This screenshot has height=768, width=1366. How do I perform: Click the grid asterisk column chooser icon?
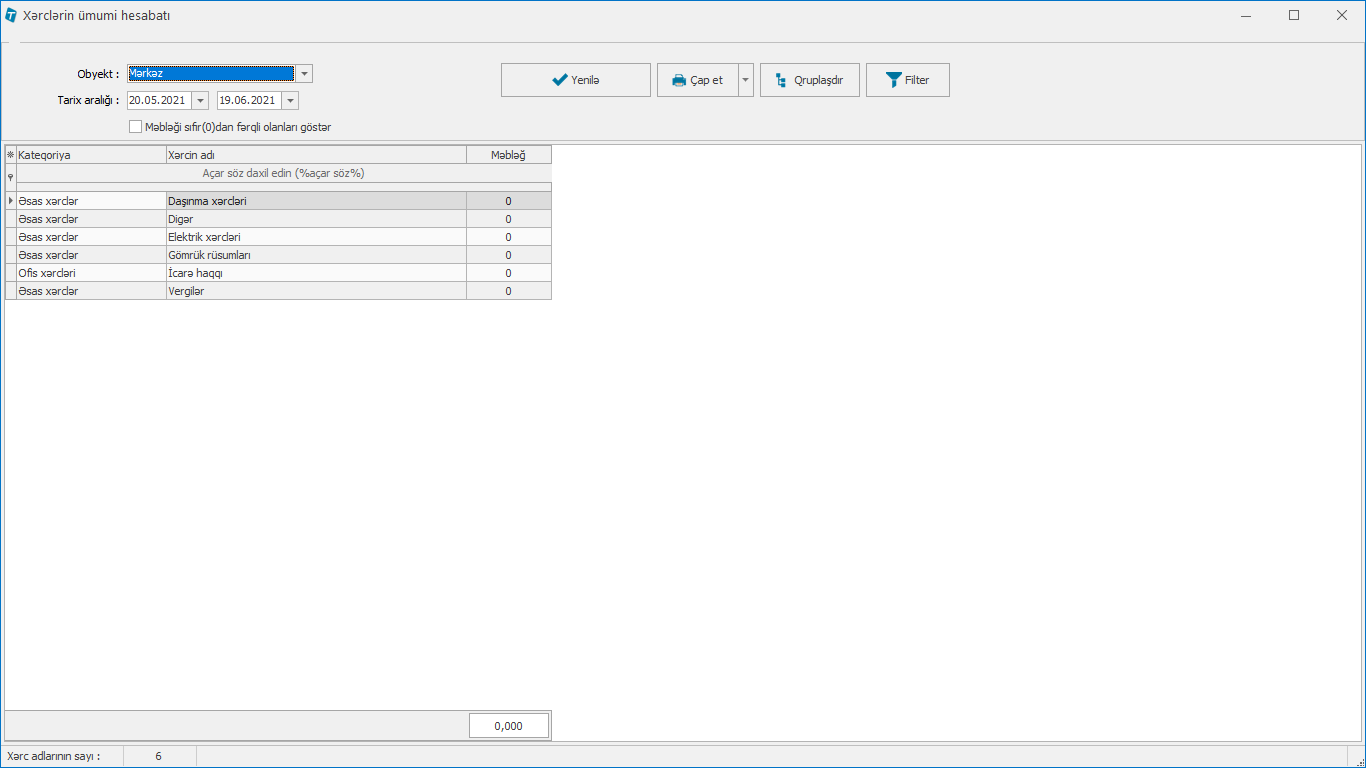point(11,155)
